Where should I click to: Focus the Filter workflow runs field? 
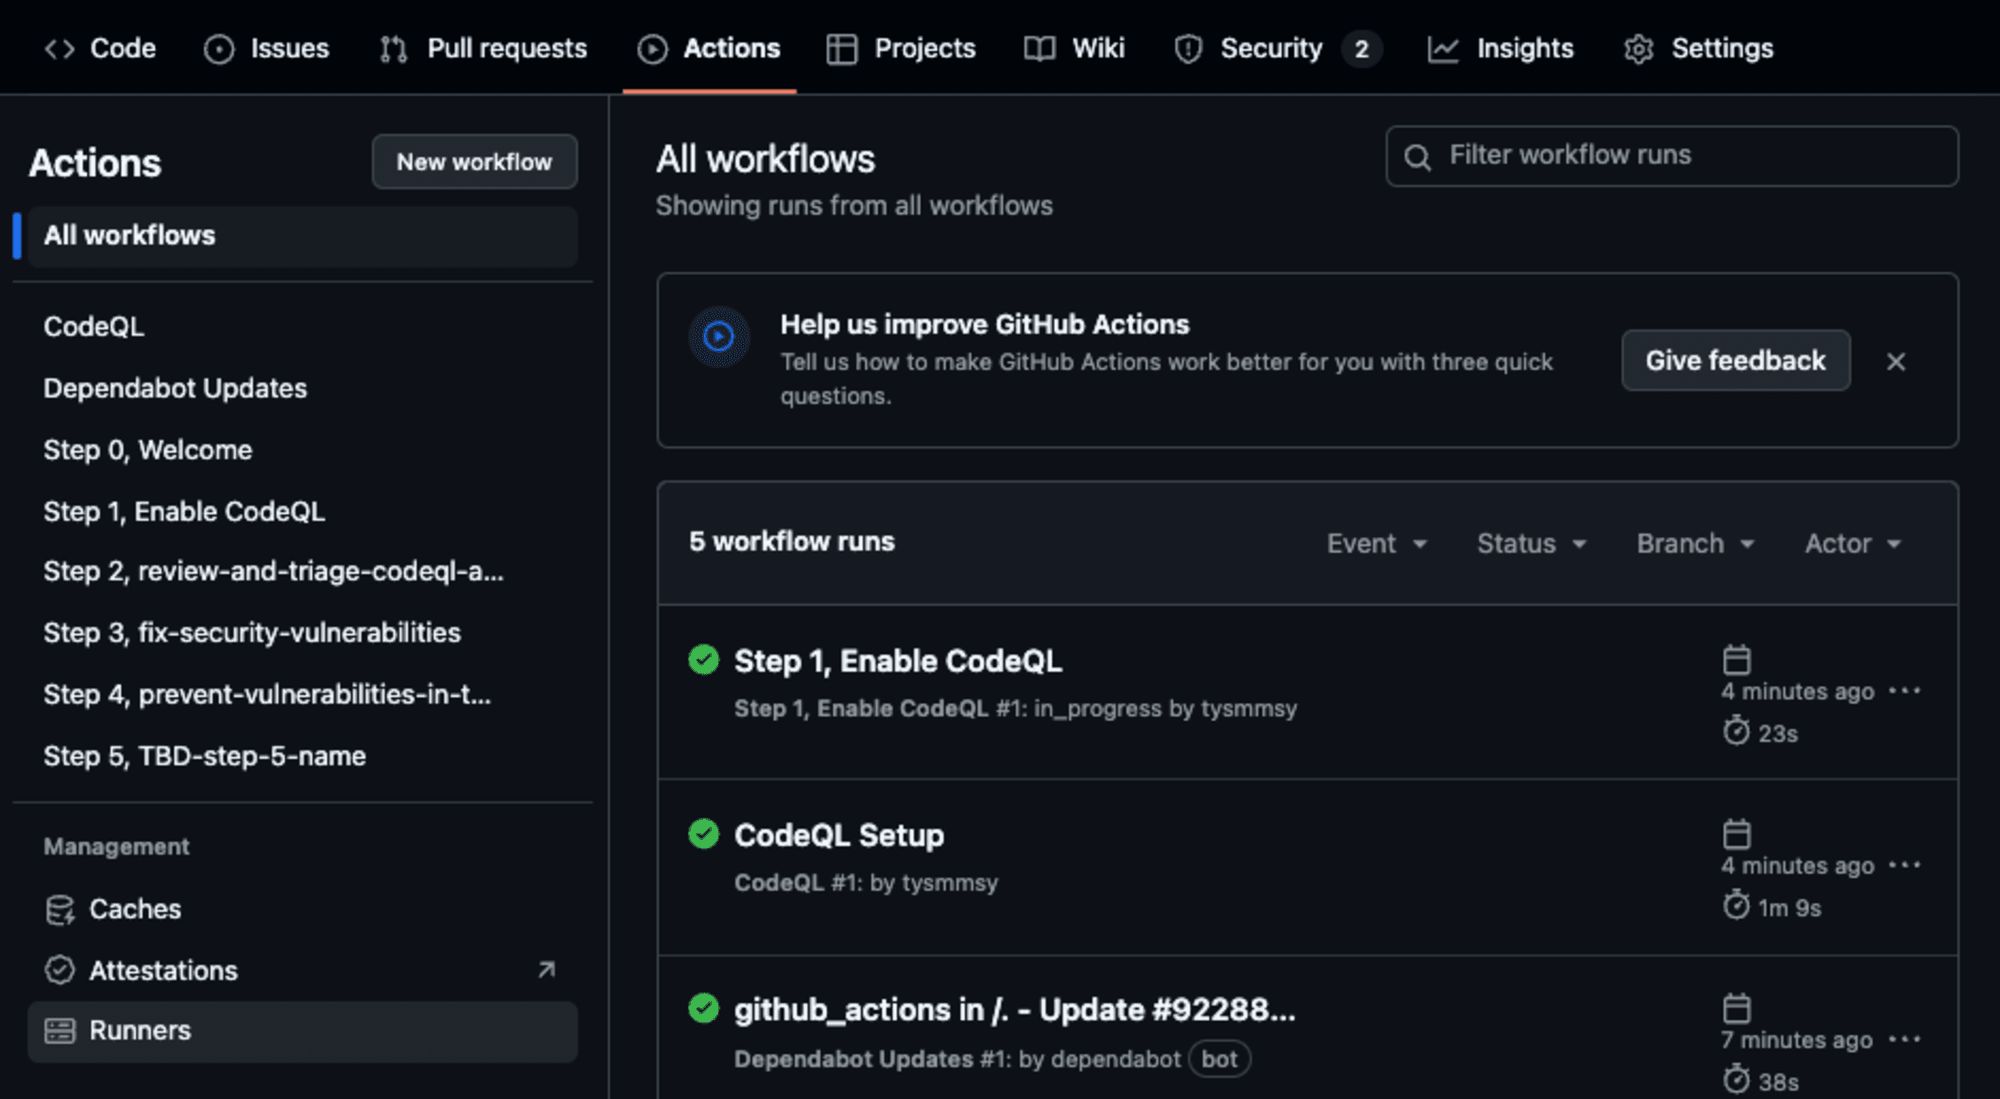pos(1672,156)
